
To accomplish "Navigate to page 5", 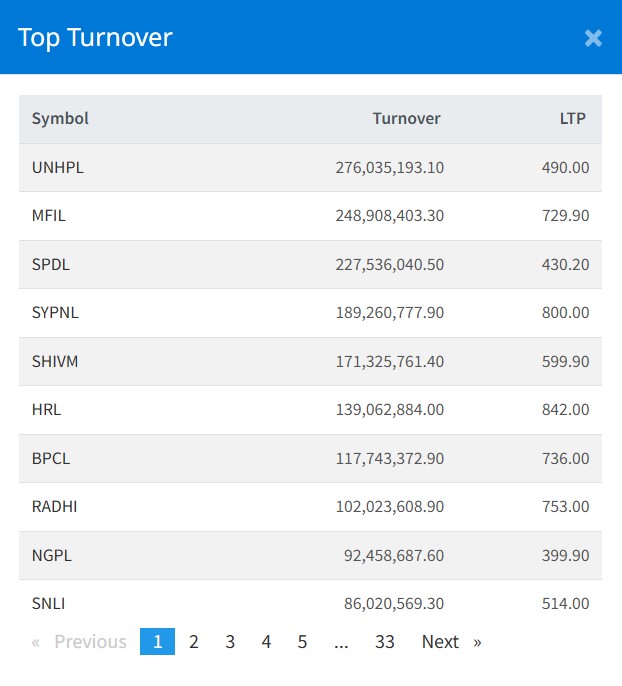I will coord(302,642).
